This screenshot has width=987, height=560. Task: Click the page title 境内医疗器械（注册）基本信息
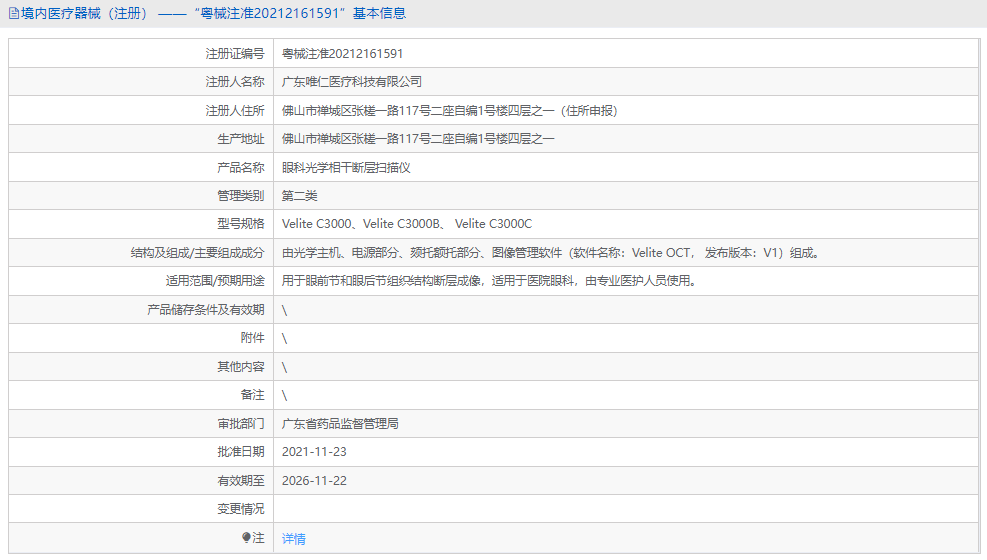pyautogui.click(x=213, y=13)
